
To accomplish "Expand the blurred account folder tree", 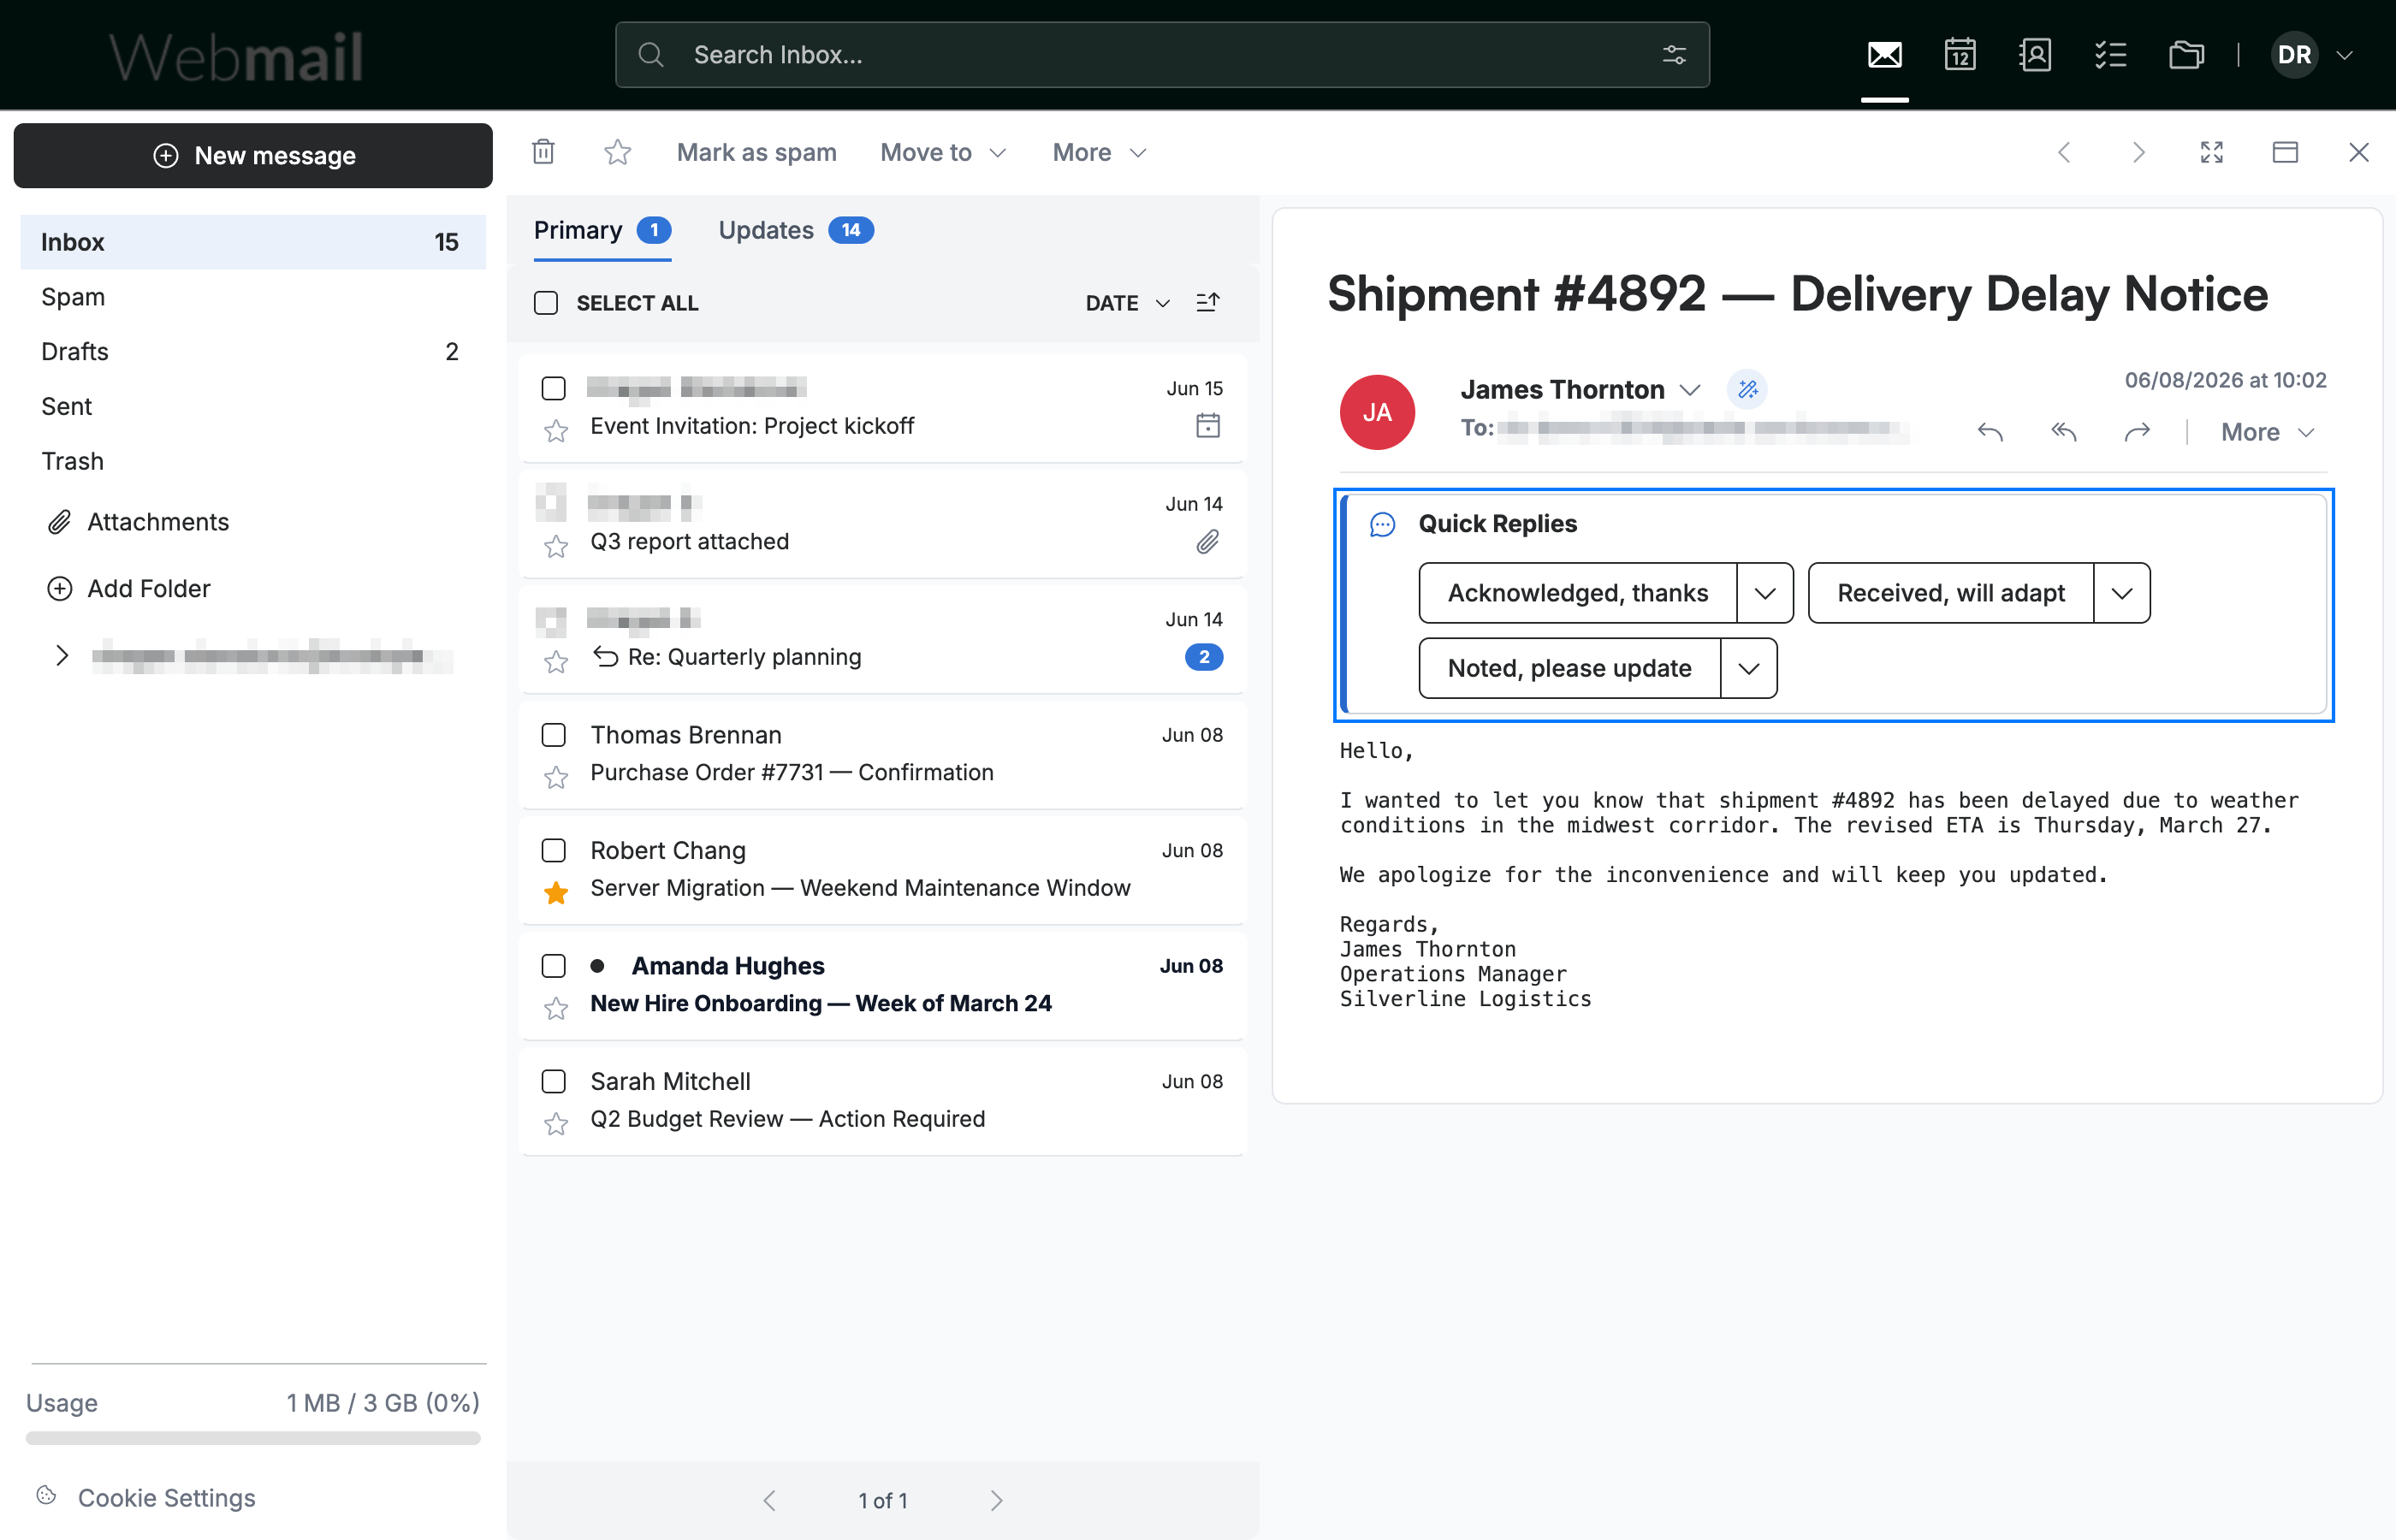I will tap(62, 656).
